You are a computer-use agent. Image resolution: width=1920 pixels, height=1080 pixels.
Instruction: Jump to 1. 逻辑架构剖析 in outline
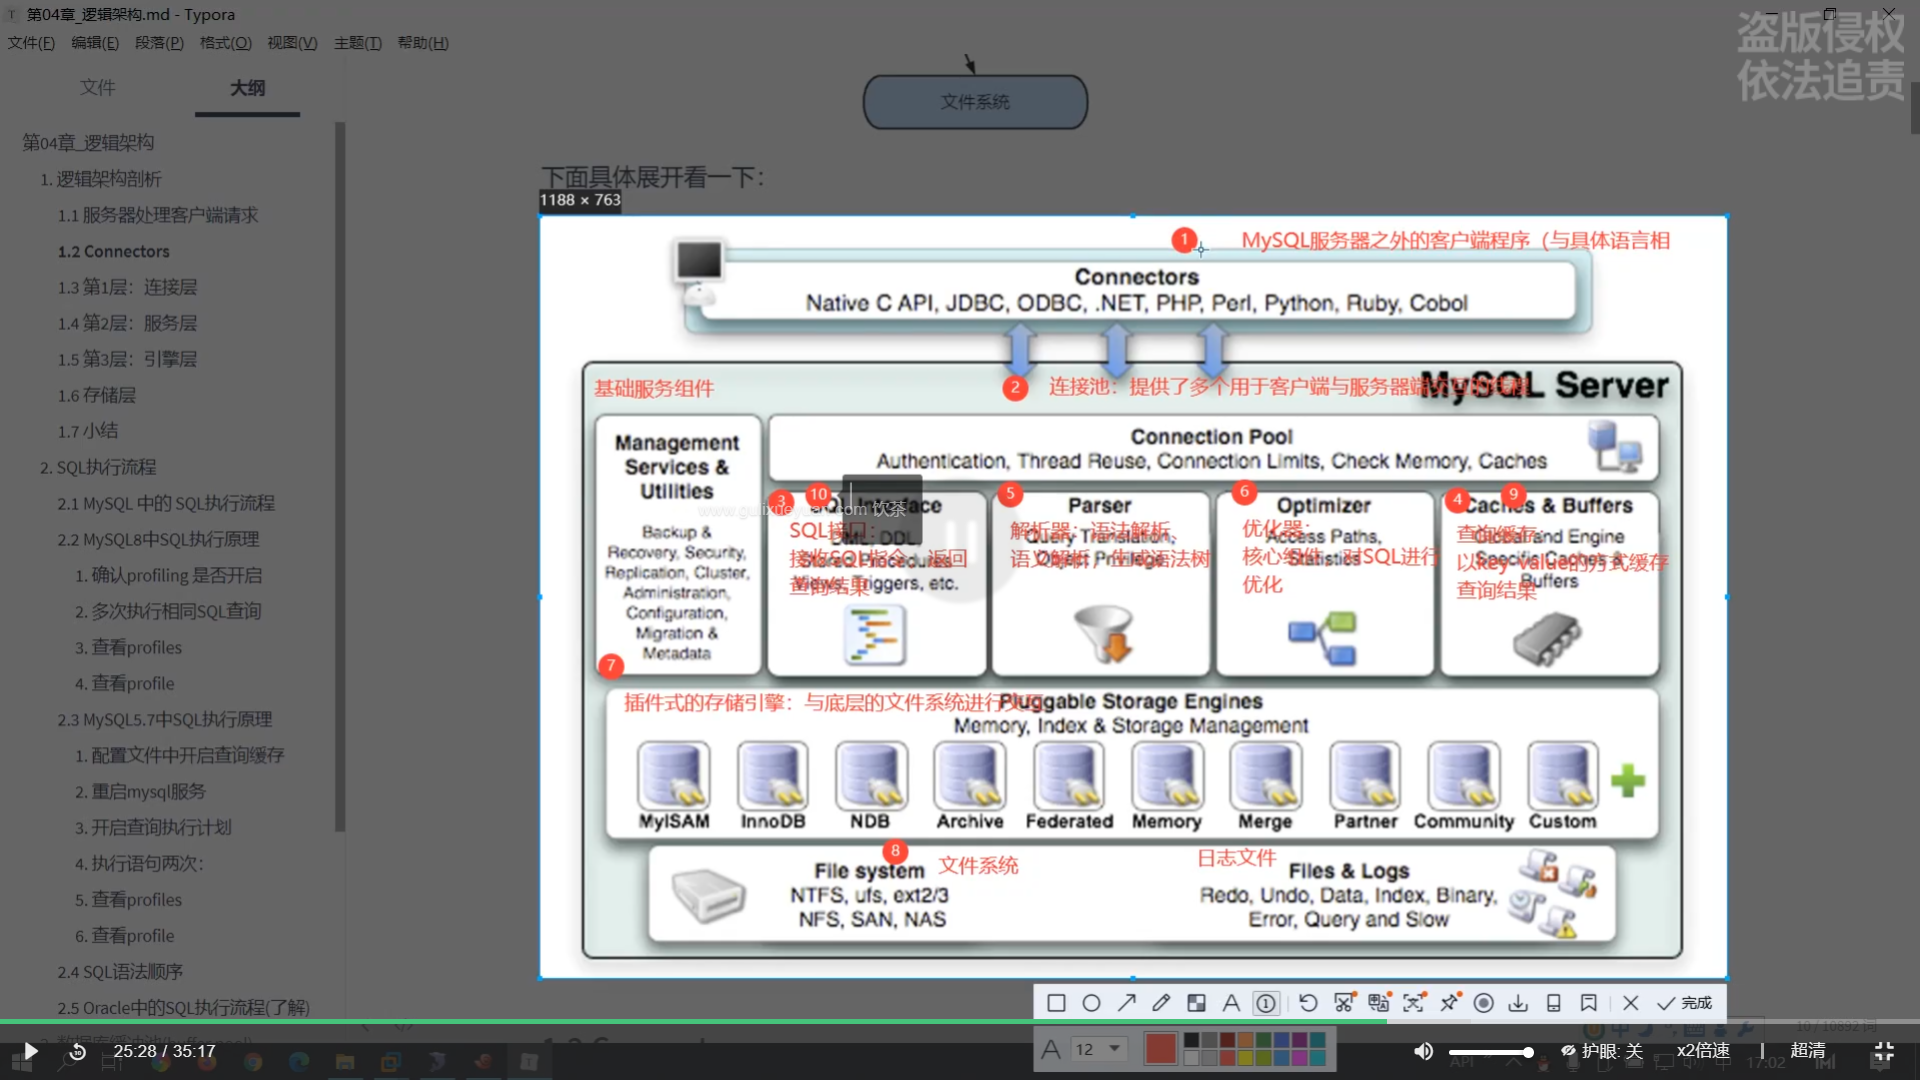click(x=101, y=179)
